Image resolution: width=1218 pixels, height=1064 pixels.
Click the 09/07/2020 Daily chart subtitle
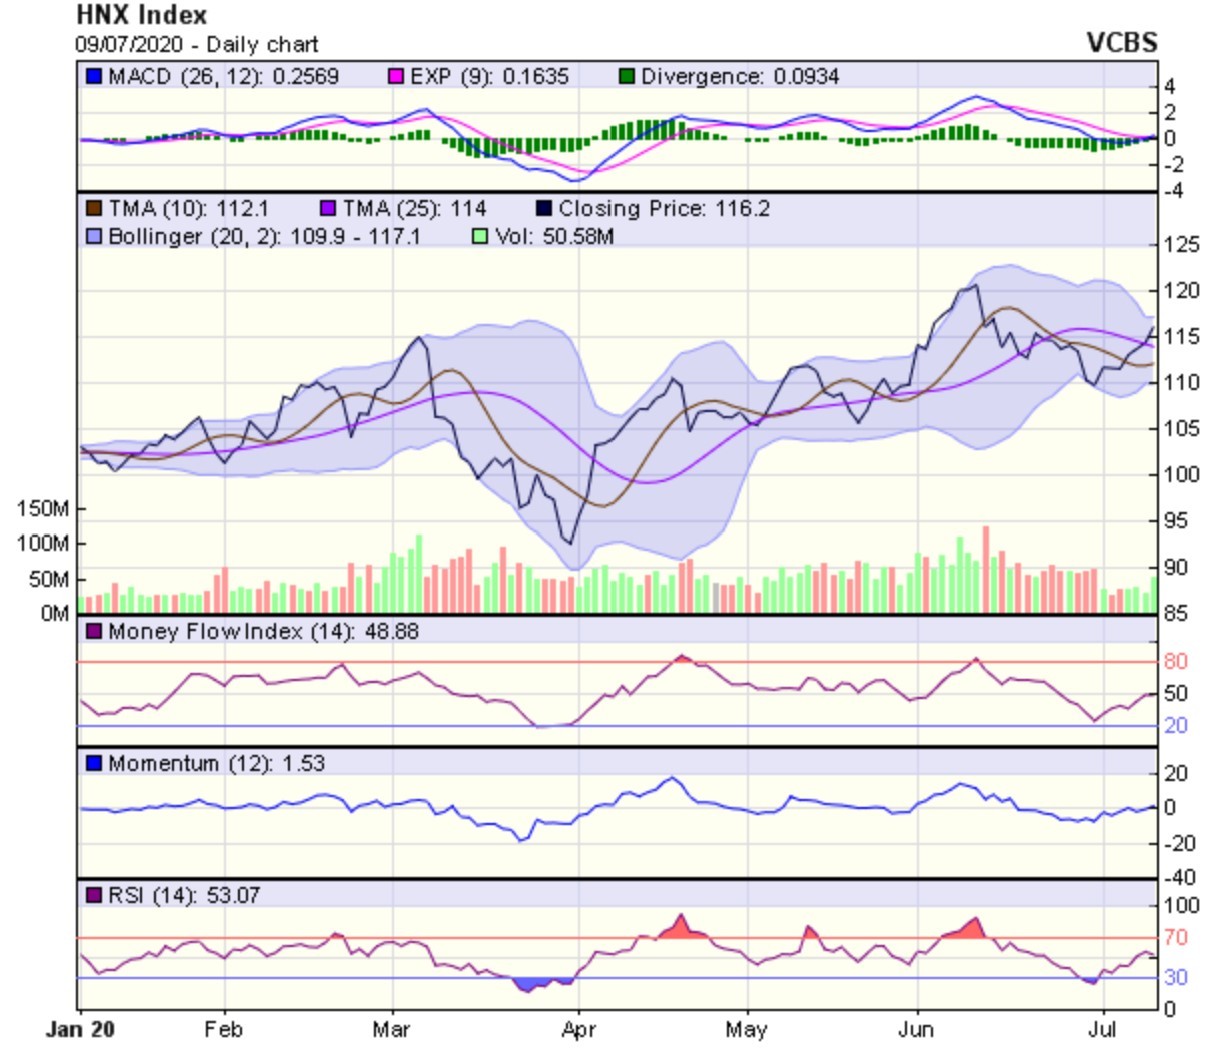pyautogui.click(x=196, y=45)
